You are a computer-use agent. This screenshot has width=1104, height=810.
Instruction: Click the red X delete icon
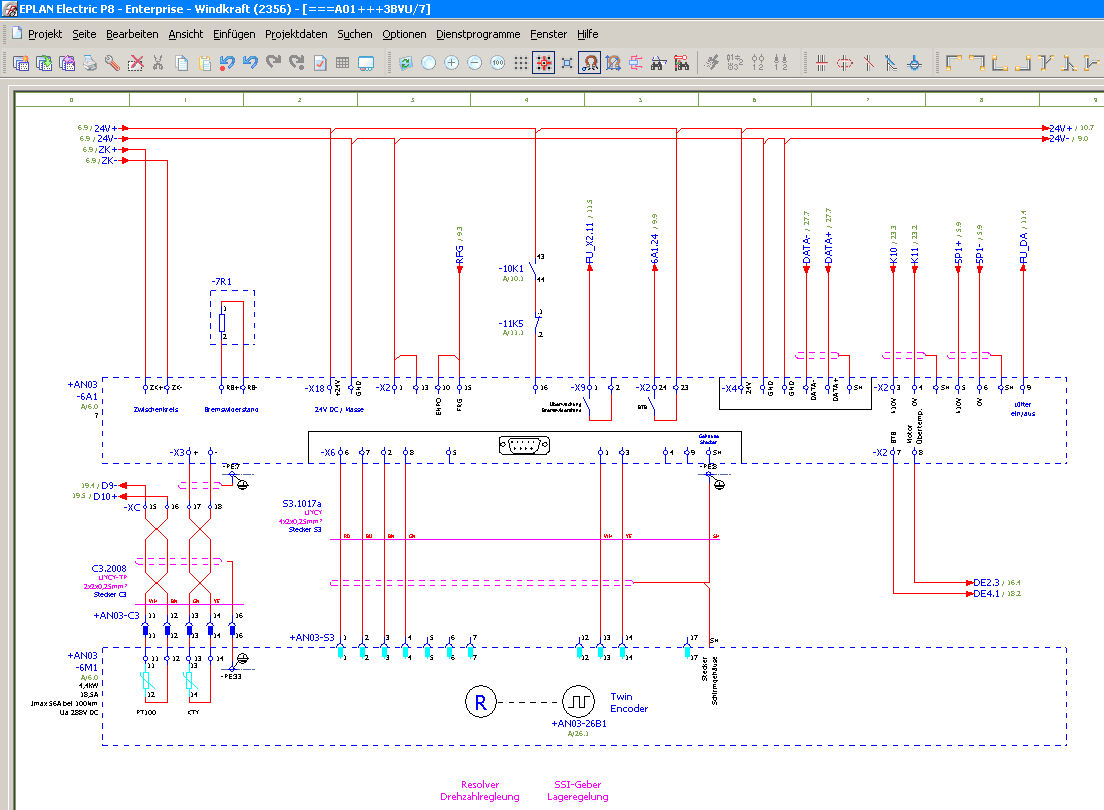coord(135,63)
